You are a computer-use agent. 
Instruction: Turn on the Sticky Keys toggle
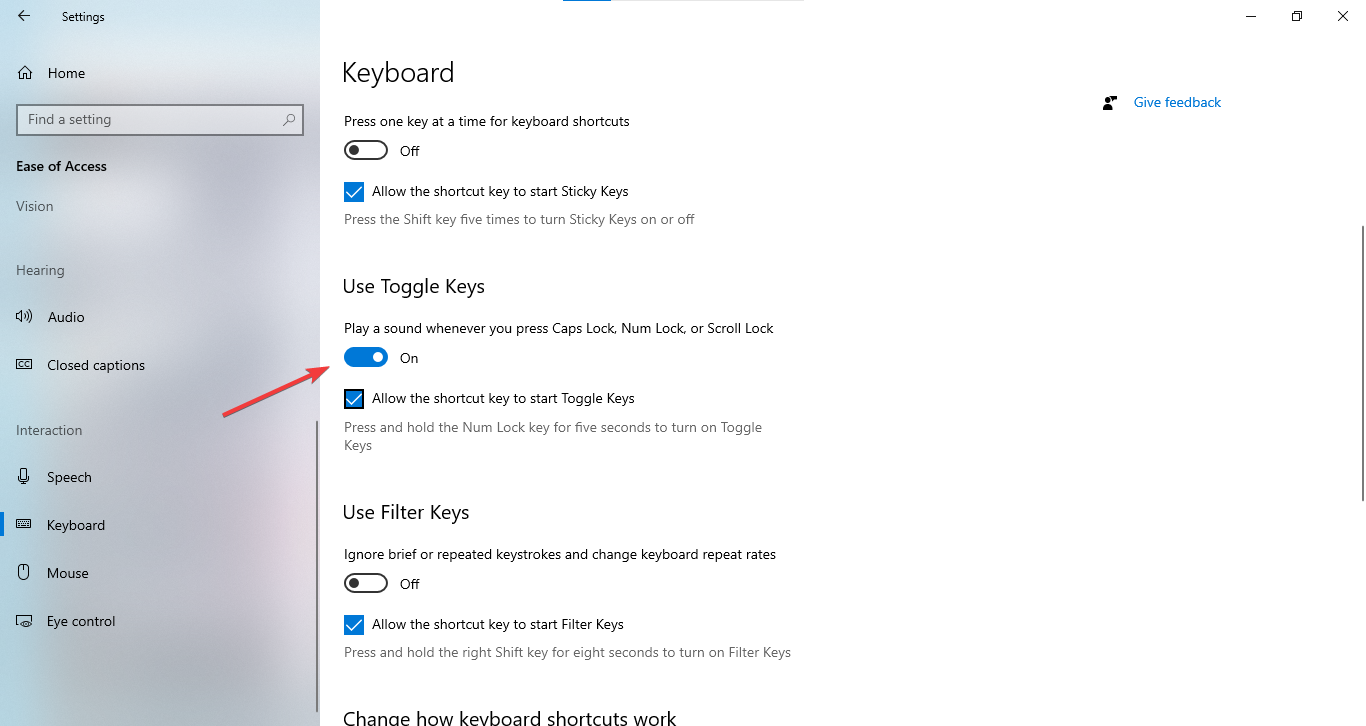coord(366,150)
